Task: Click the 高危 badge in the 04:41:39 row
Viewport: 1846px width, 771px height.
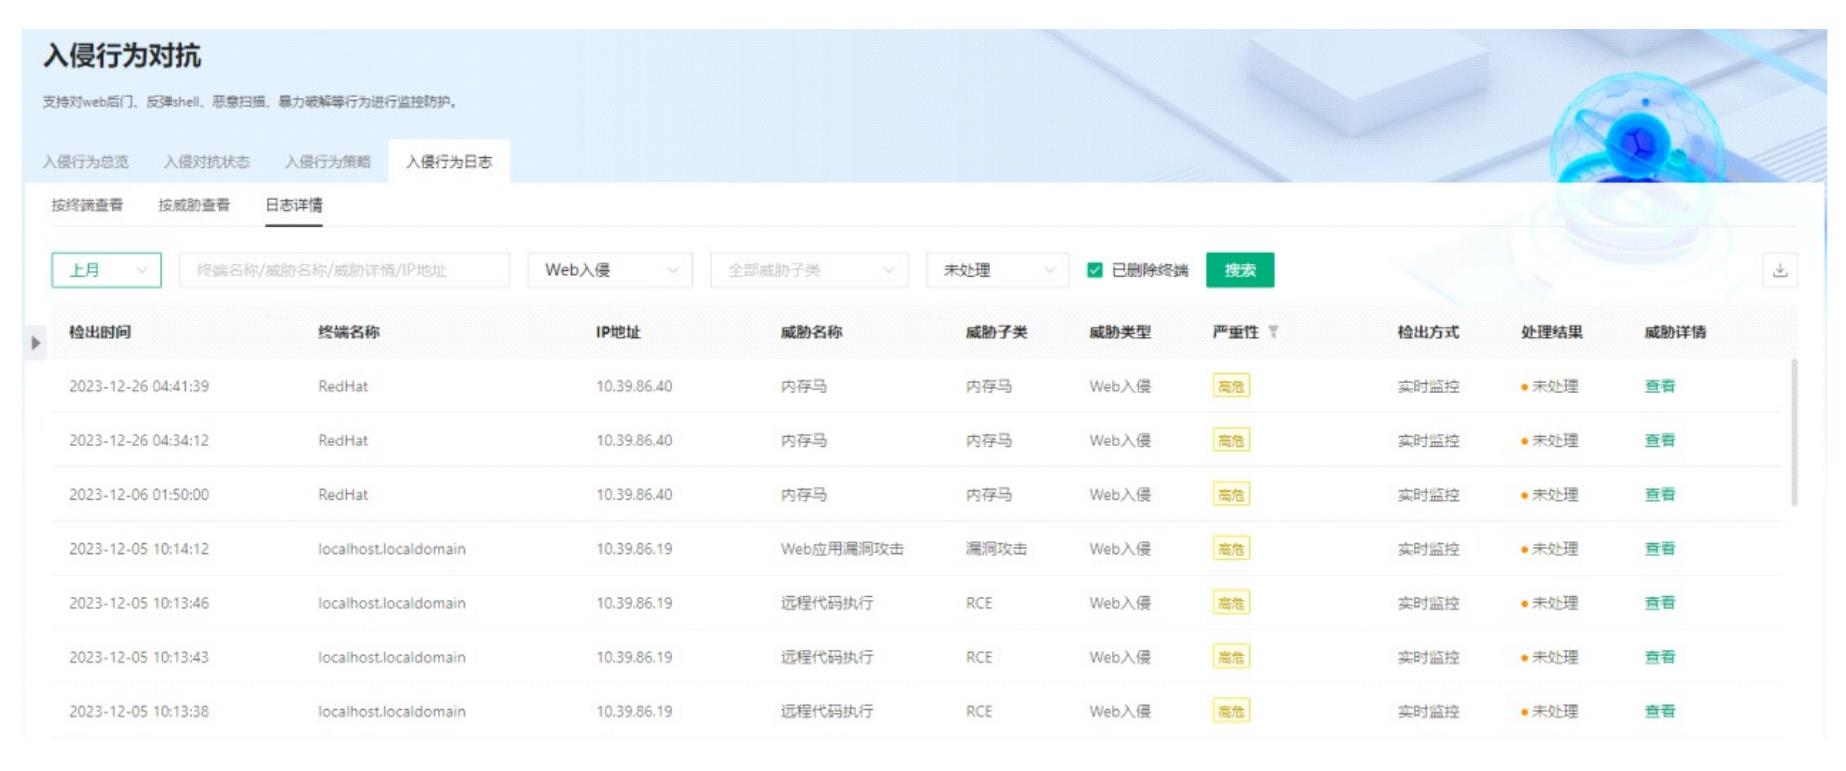Action: pyautogui.click(x=1231, y=386)
